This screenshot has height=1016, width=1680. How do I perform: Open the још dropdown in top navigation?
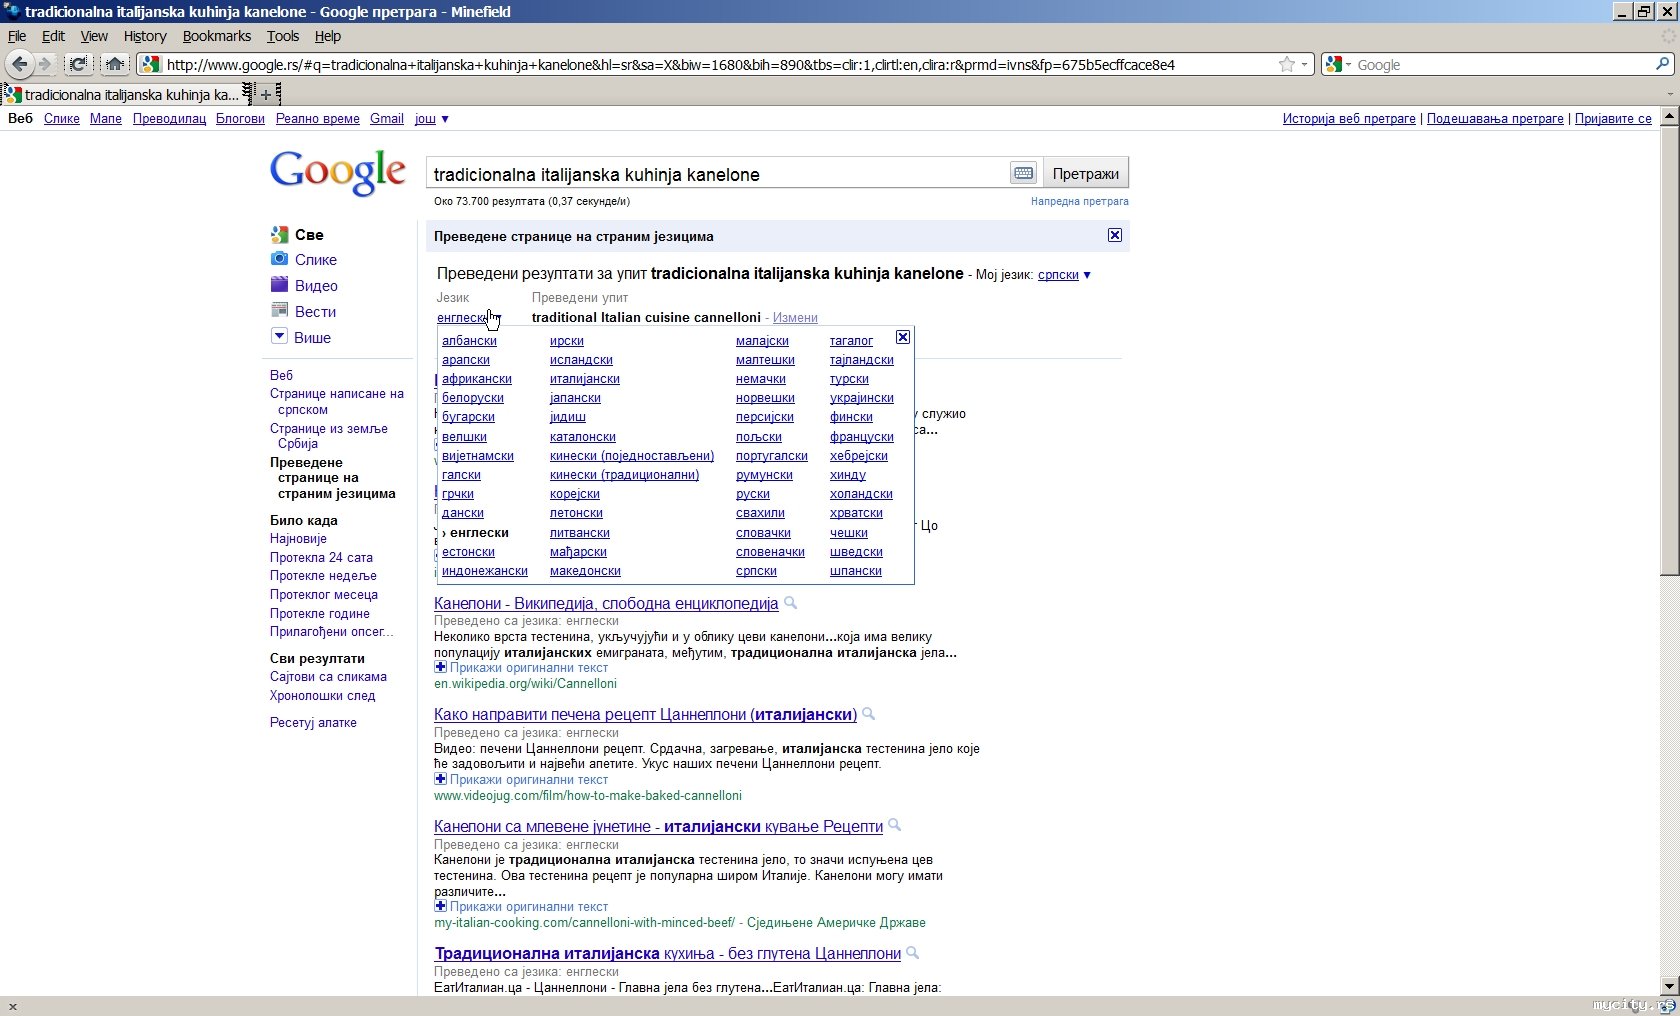(432, 118)
